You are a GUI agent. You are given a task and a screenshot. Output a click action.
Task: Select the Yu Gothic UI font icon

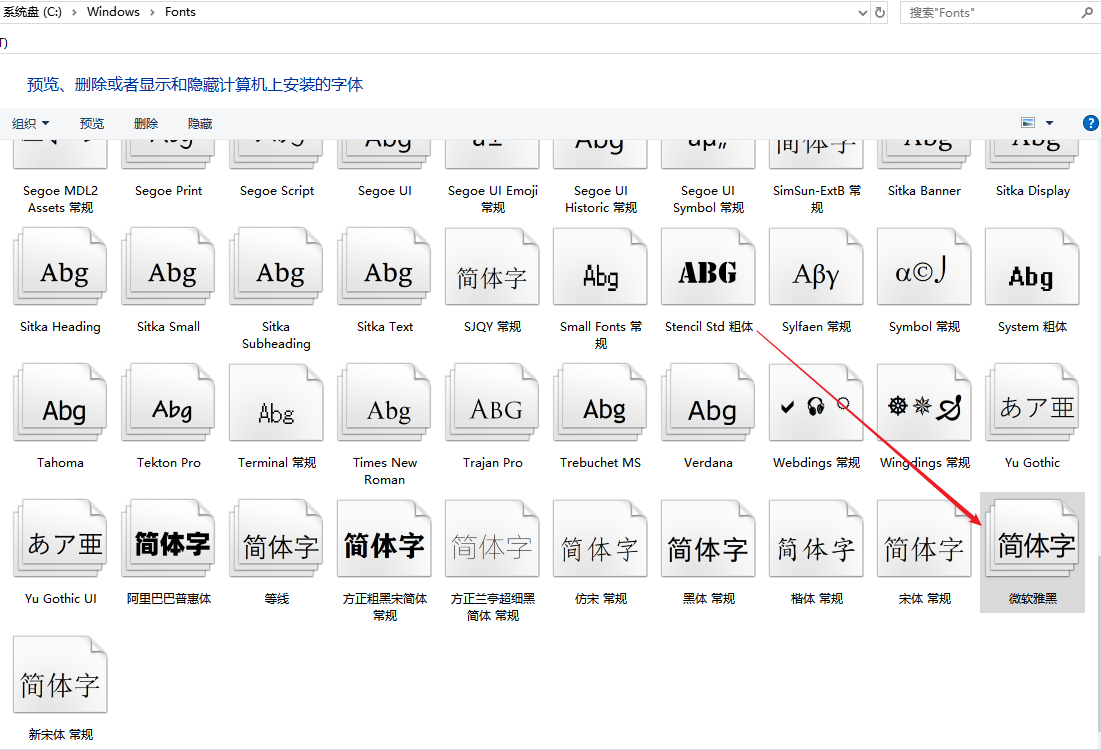coord(60,539)
